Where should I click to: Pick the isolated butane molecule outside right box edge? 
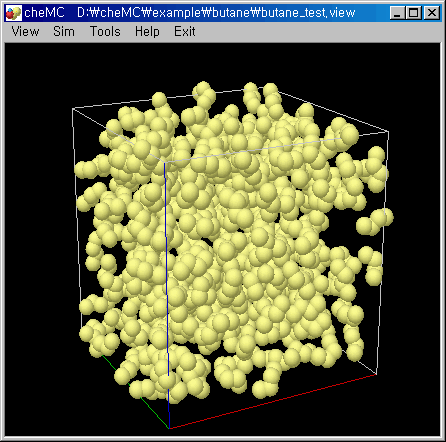[x=375, y=221]
